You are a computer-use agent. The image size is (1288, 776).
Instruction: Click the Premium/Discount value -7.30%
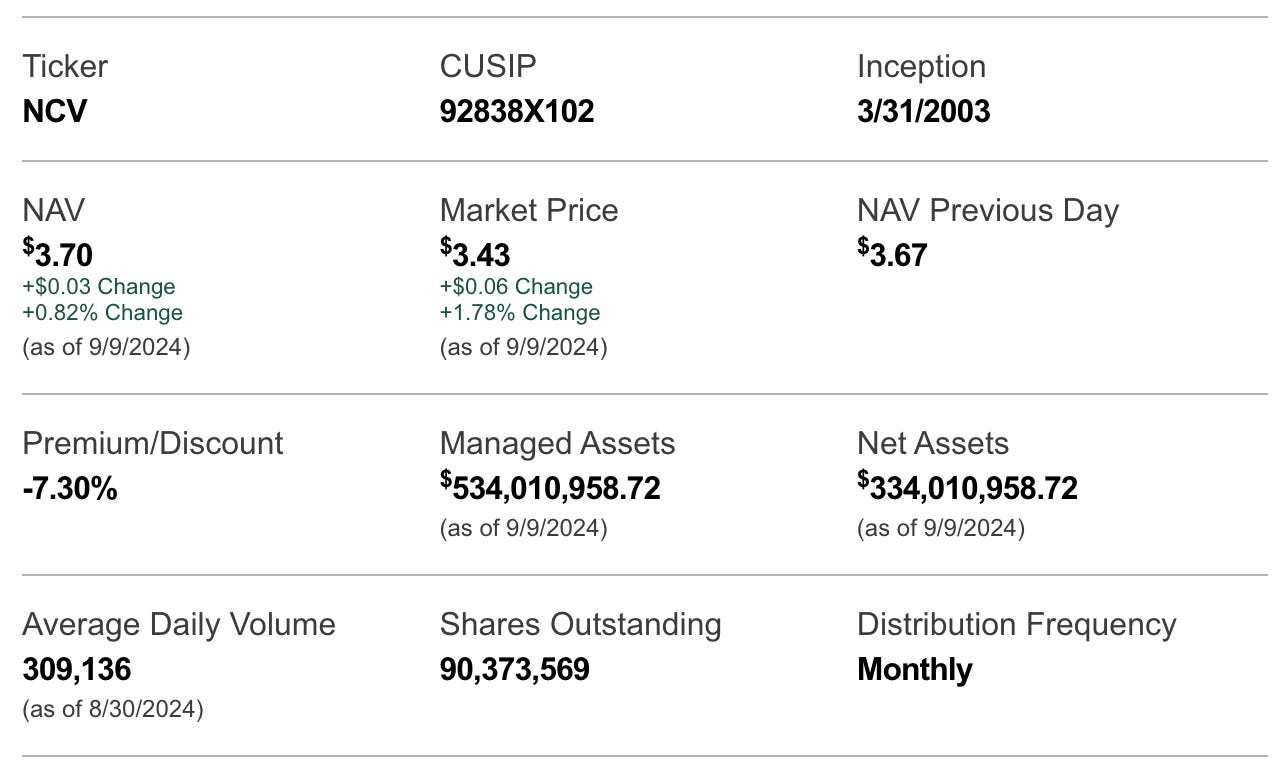pos(70,488)
